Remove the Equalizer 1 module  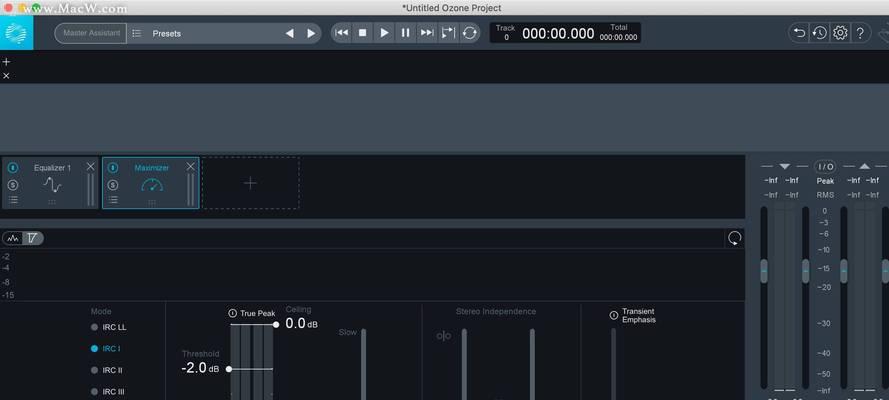[x=91, y=167]
